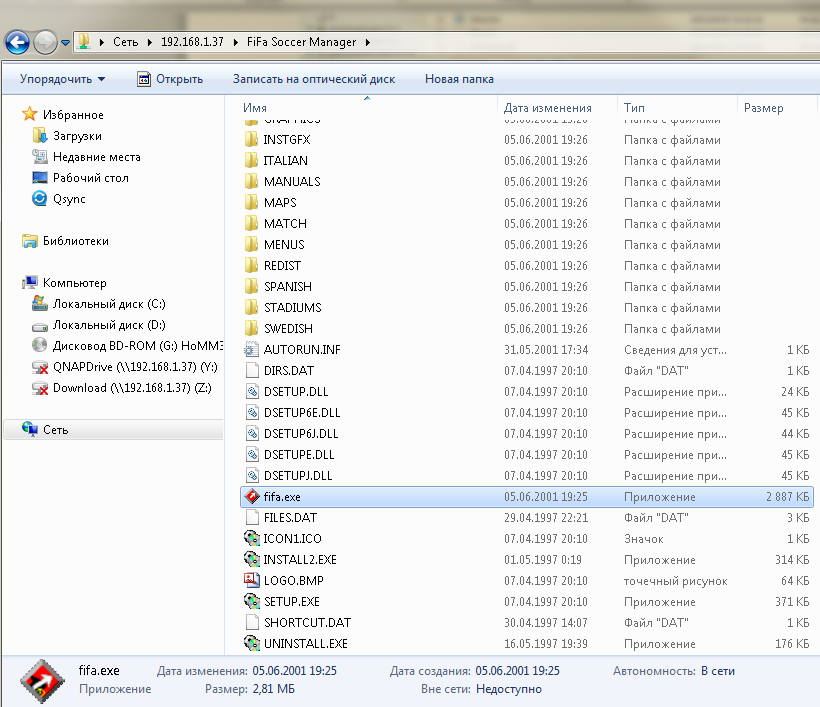
Task: Open Рабочий стол in navigation pane
Action: point(90,178)
